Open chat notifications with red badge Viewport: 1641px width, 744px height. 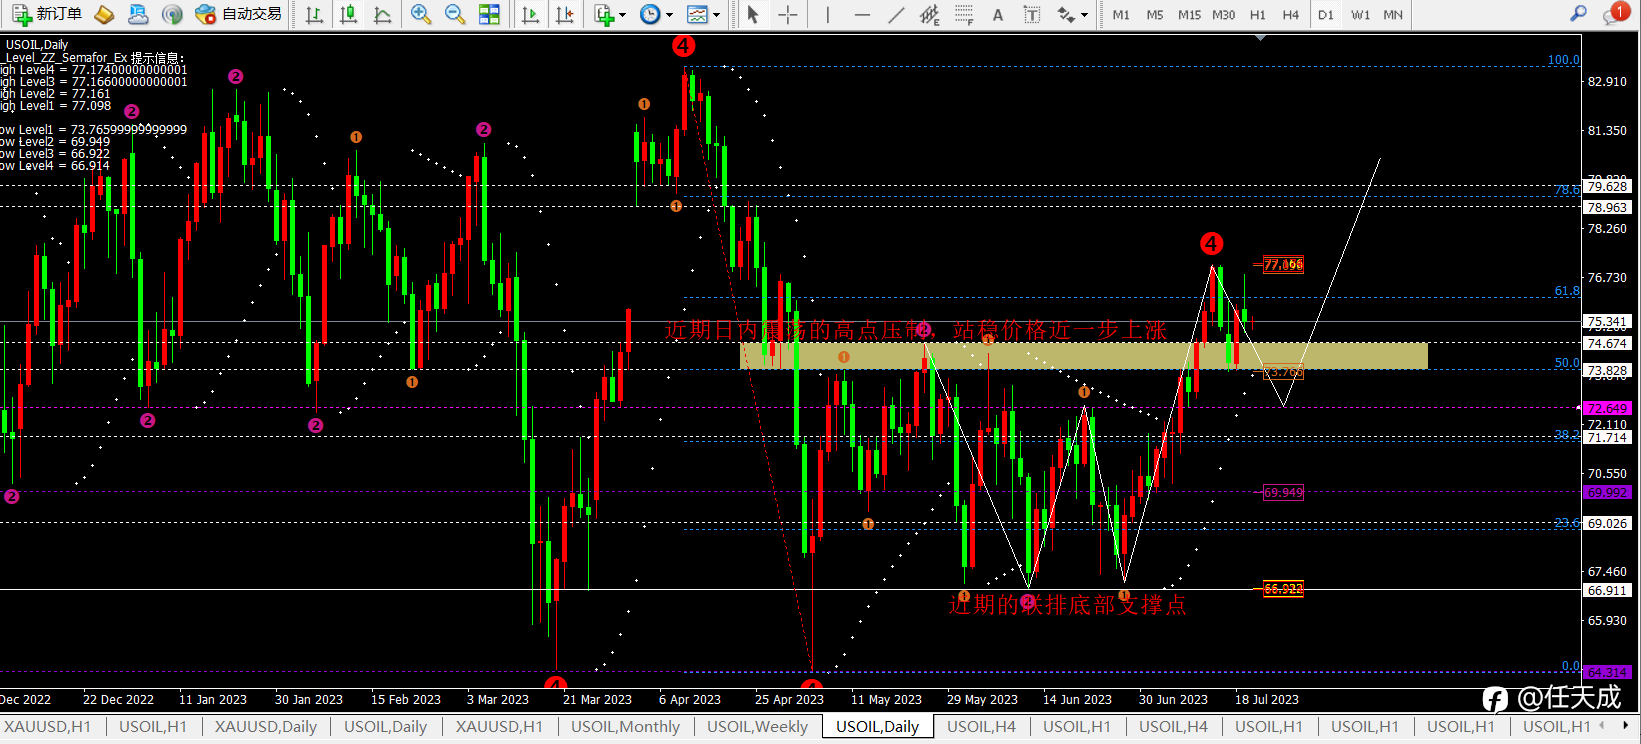click(1615, 14)
